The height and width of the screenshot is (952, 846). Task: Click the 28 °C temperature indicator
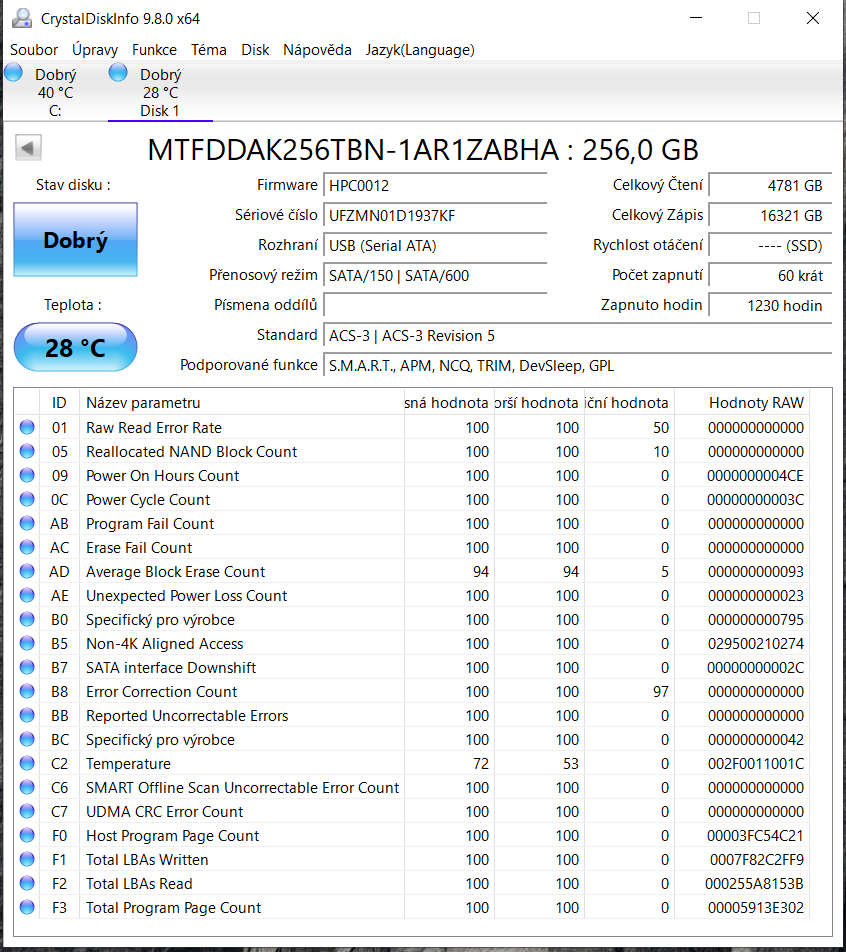(x=75, y=347)
